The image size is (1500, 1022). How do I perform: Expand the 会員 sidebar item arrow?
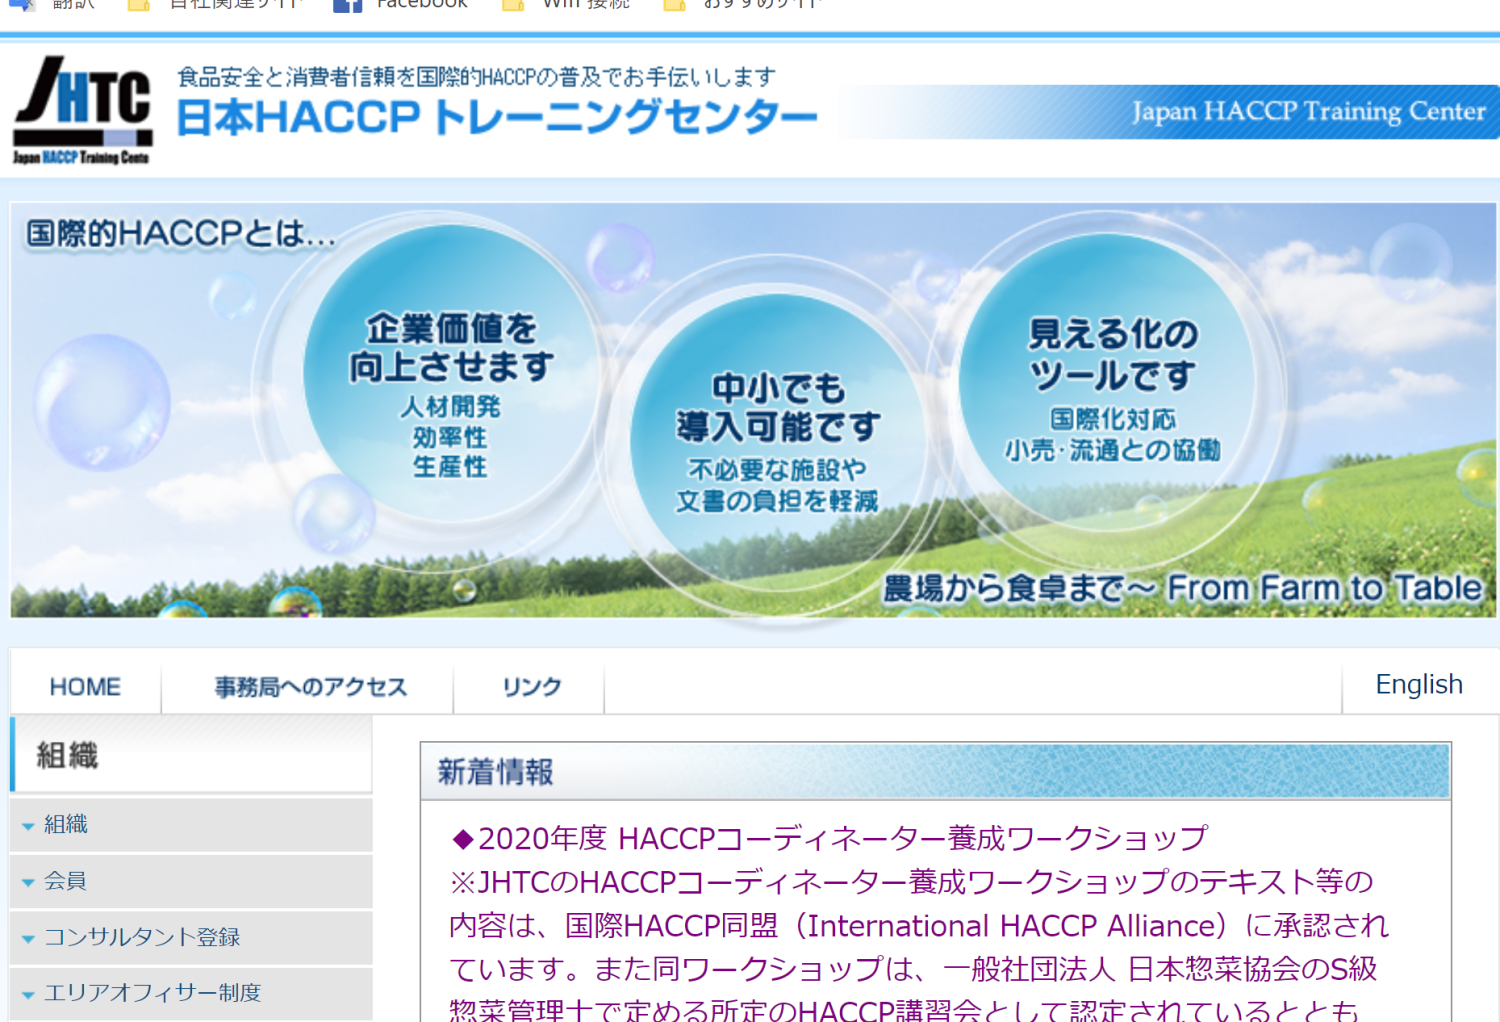coord(28,882)
